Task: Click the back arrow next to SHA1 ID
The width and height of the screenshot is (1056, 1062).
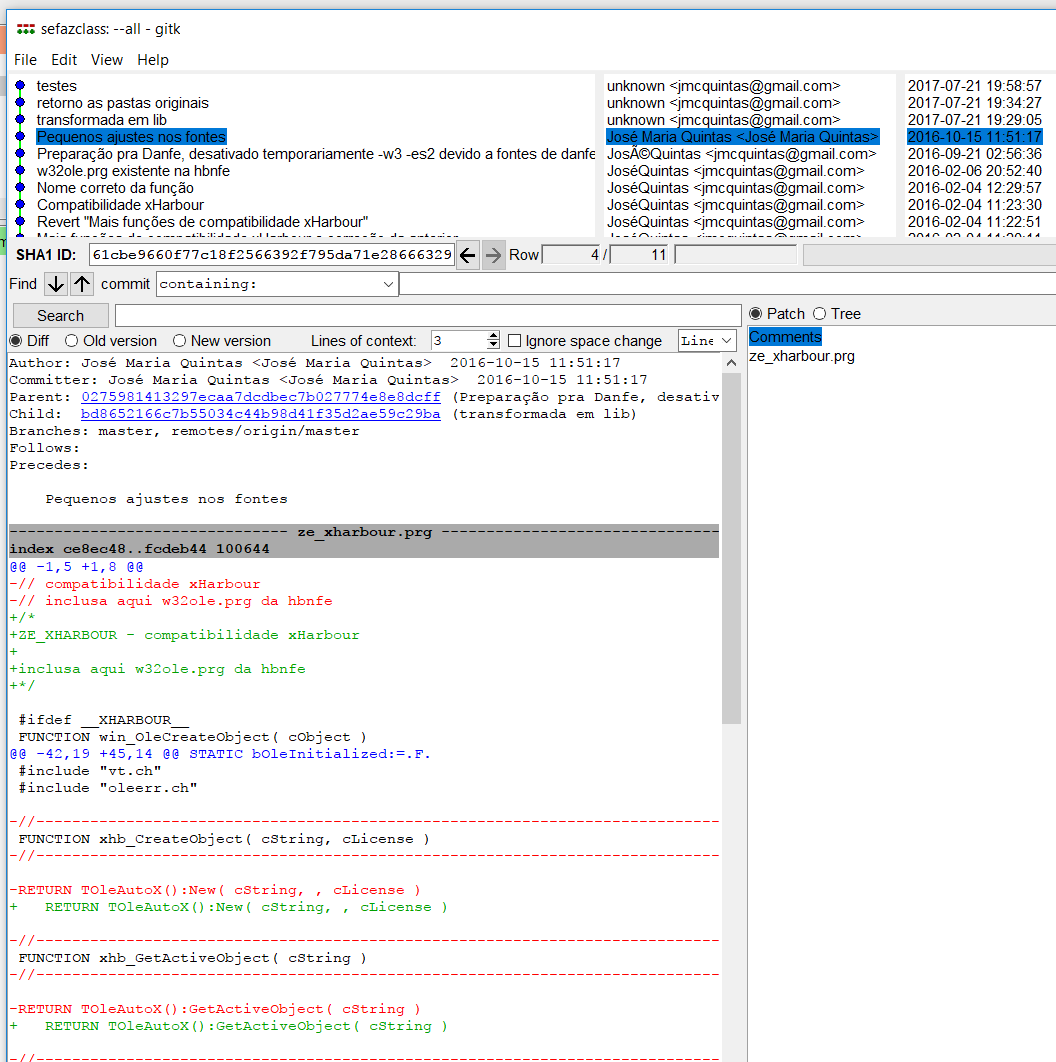Action: 467,255
